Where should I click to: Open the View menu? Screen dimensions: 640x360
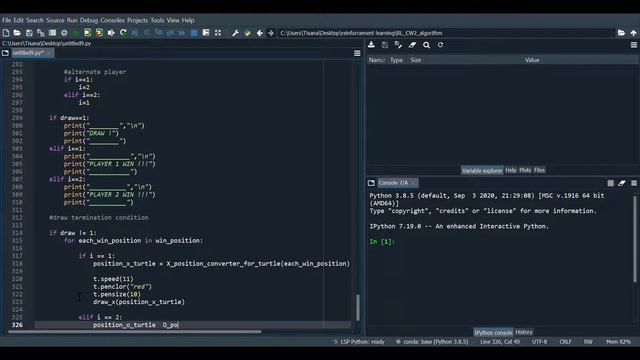coord(173,20)
